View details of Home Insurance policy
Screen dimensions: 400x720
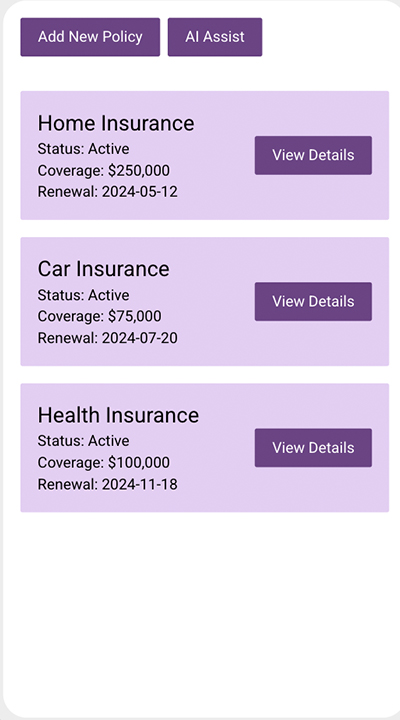pyautogui.click(x=313, y=155)
